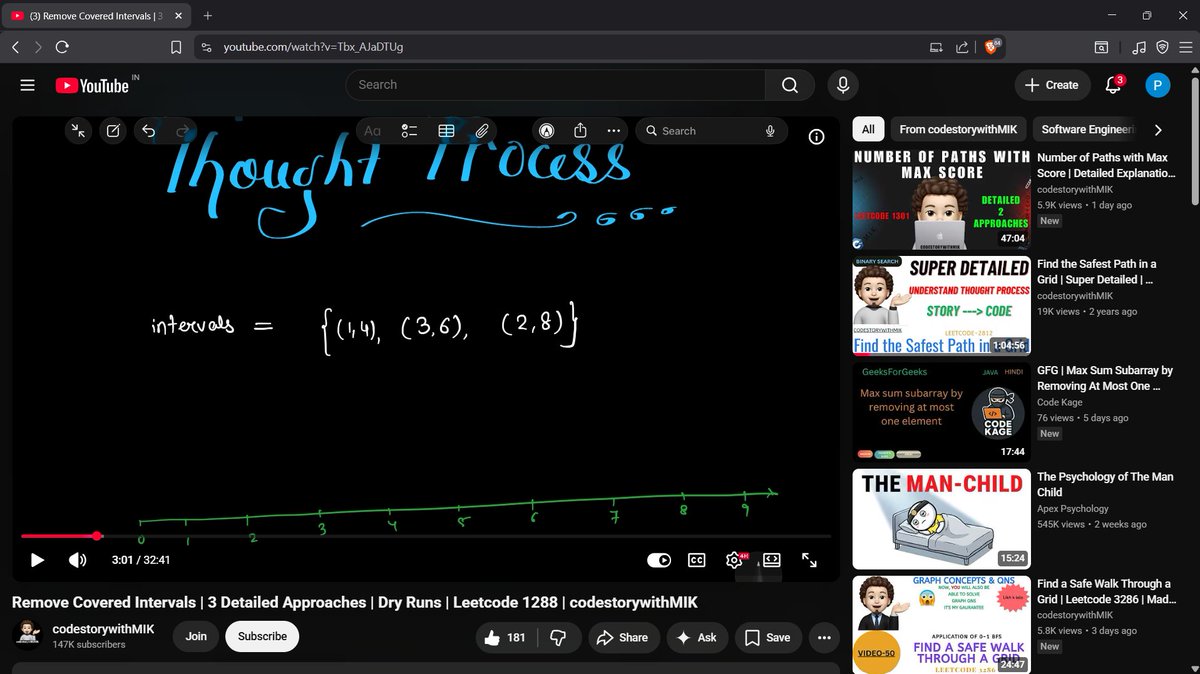The image size is (1200, 674).
Task: Open a new browser tab
Action: pos(208,16)
